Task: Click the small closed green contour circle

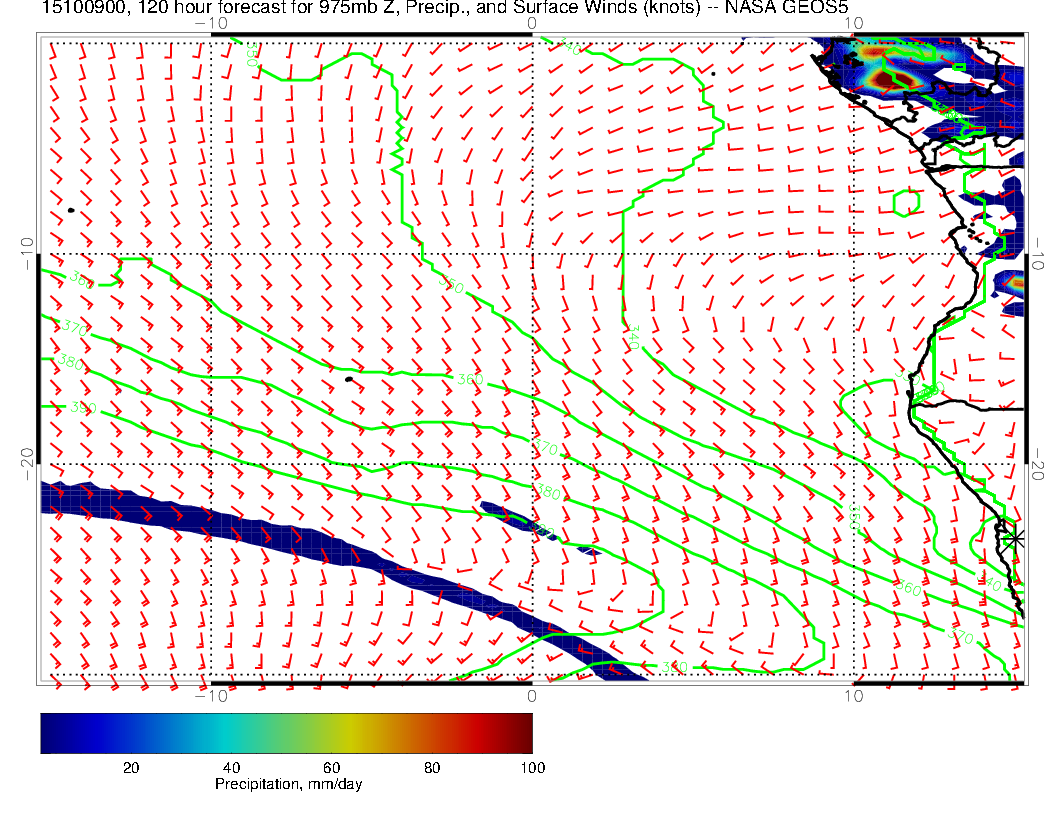Action: pyautogui.click(x=906, y=203)
